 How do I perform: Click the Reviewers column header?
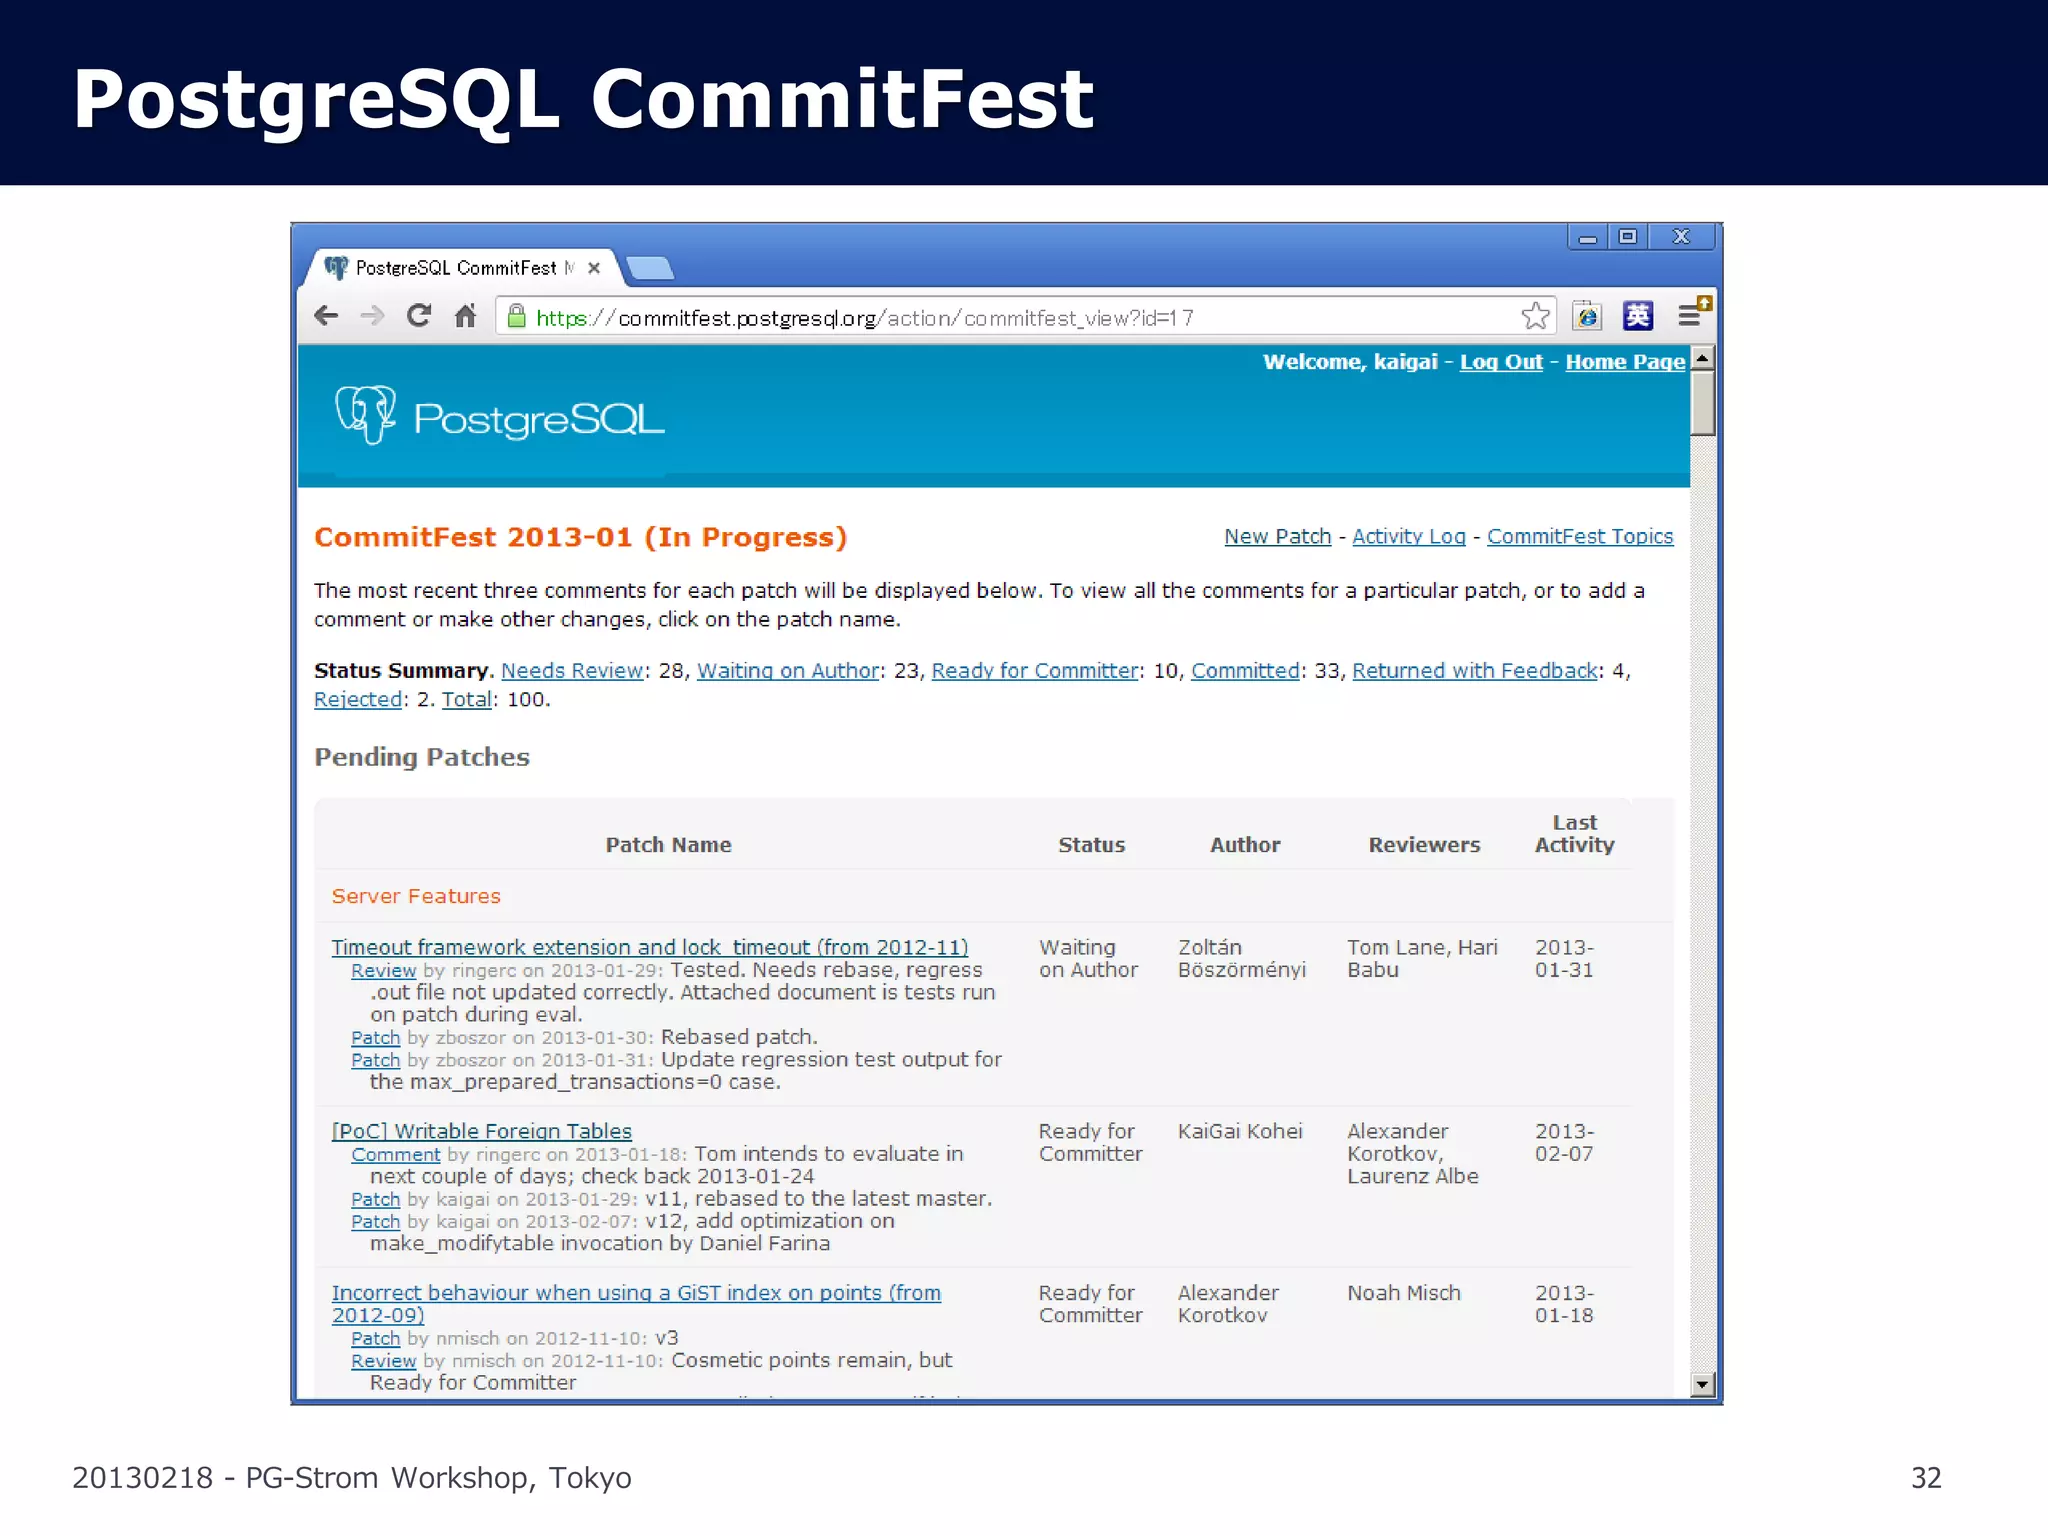tap(1424, 845)
